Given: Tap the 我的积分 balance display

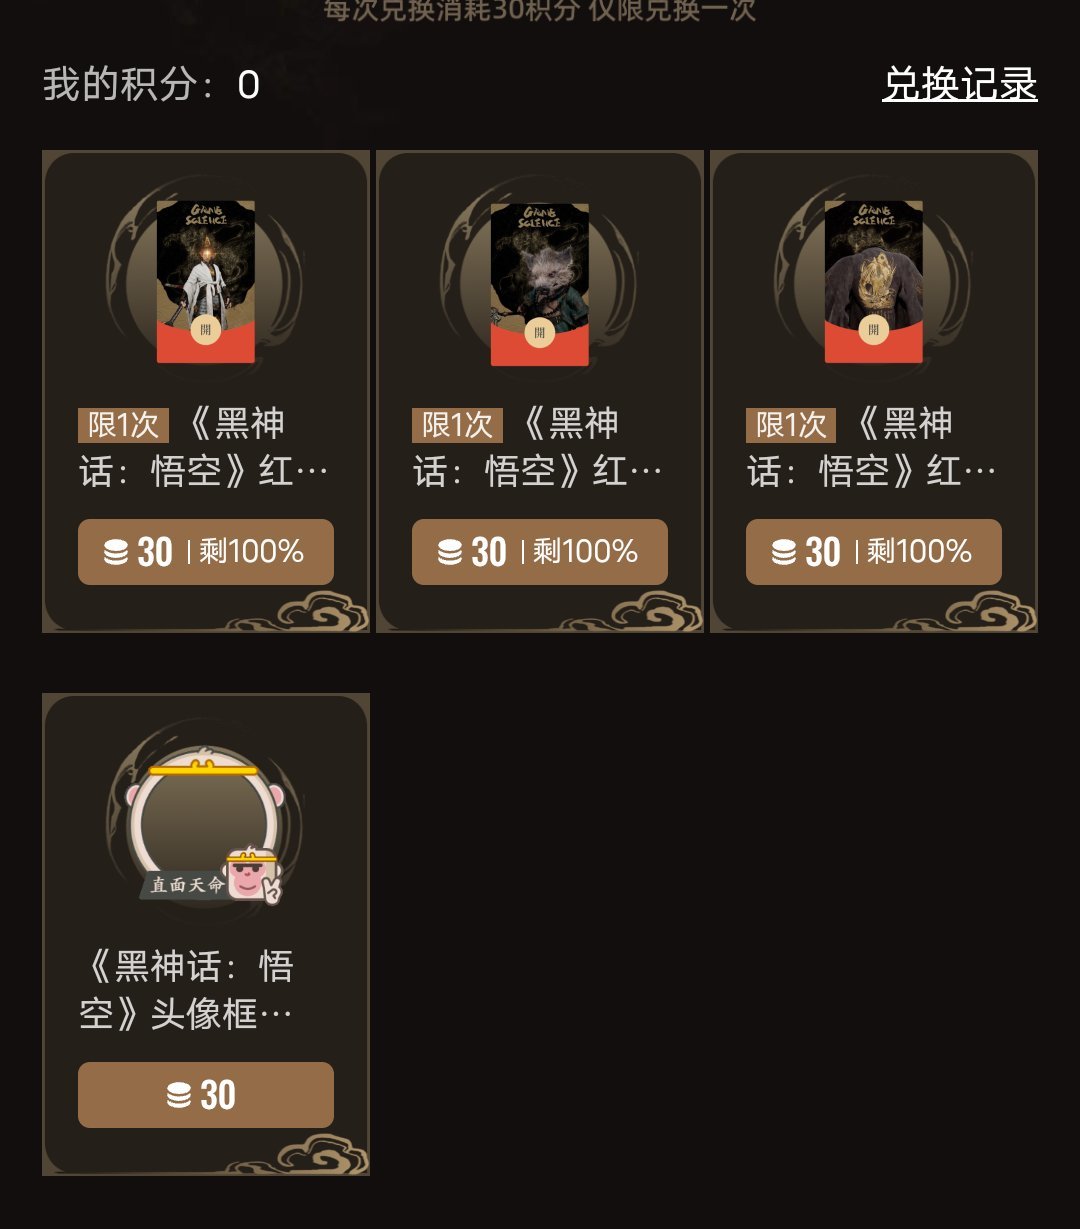Looking at the screenshot, I should 151,85.
